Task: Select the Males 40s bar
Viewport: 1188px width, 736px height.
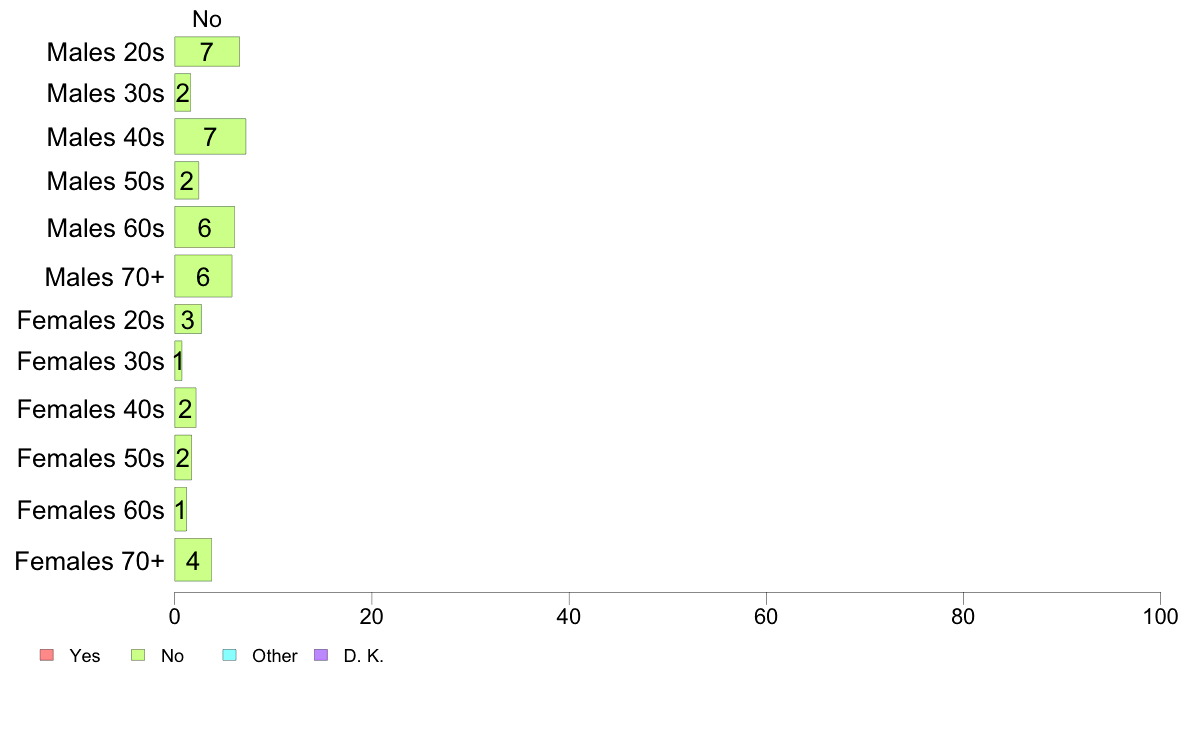Action: (x=210, y=136)
